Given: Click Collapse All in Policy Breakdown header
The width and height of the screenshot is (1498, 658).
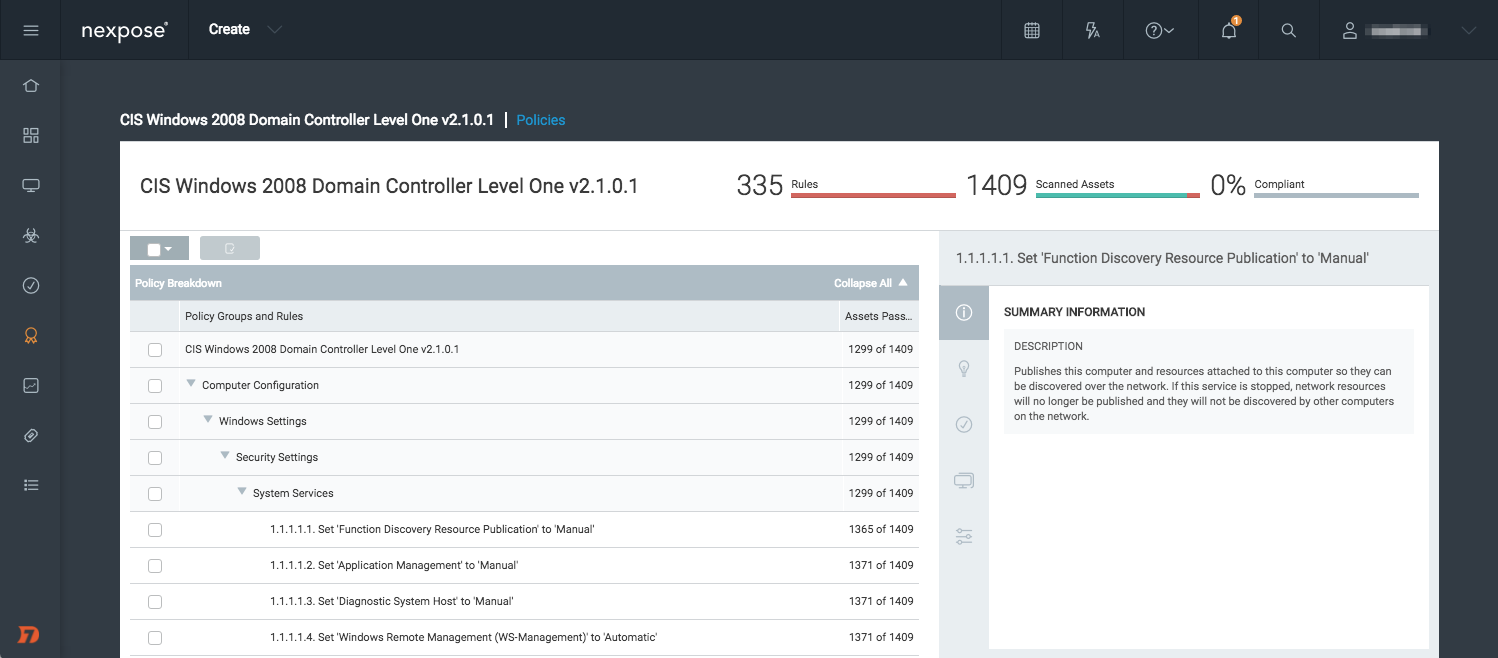Looking at the screenshot, I should click(x=870, y=283).
